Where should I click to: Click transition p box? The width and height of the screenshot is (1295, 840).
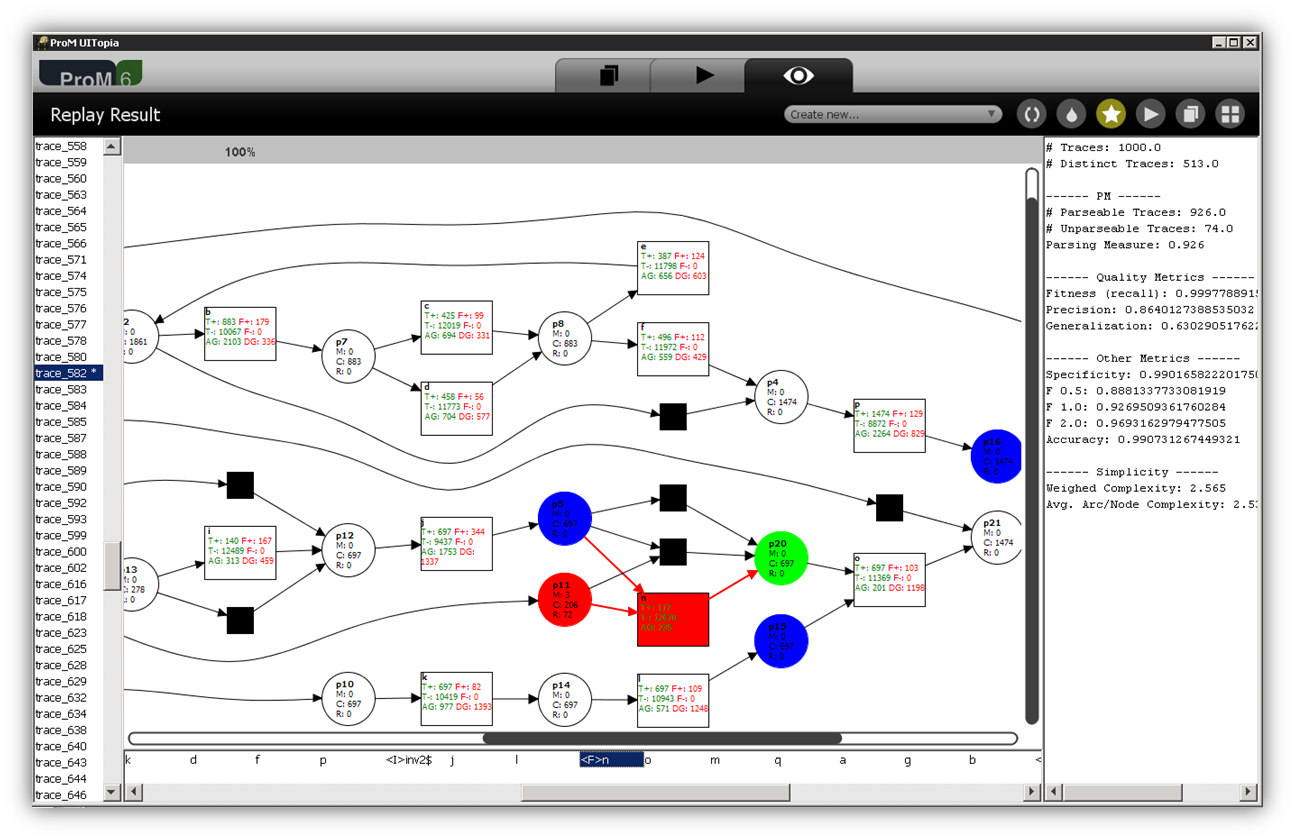click(x=889, y=426)
